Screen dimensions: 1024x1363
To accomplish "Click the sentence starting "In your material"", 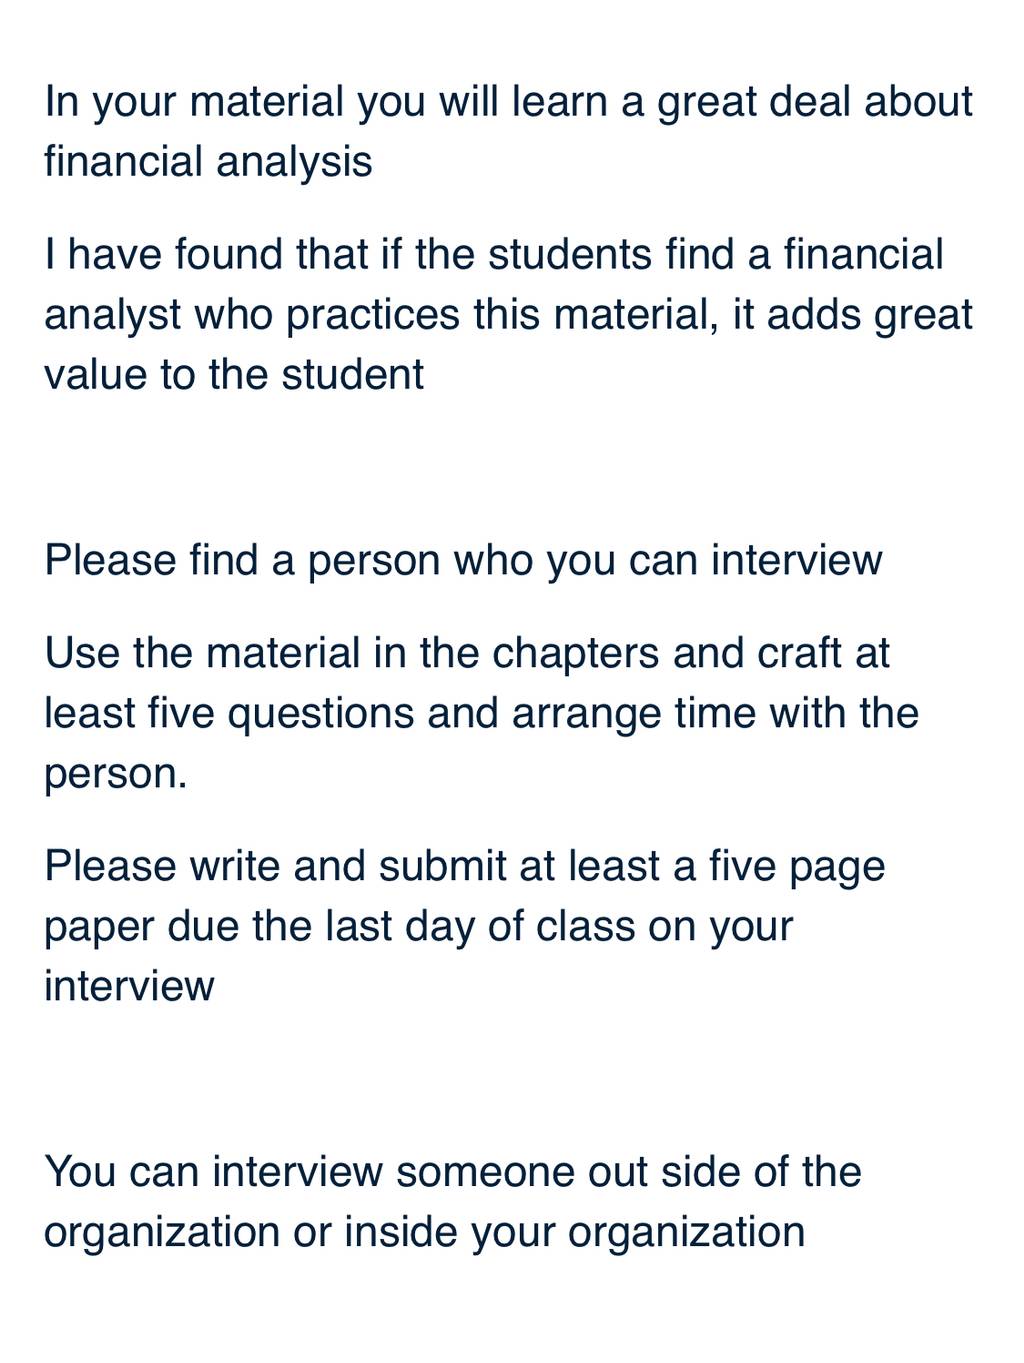I will [x=508, y=131].
